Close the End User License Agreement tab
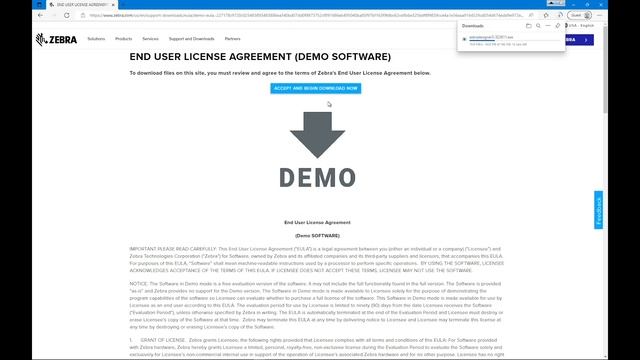The width and height of the screenshot is (640, 360). (113, 4)
